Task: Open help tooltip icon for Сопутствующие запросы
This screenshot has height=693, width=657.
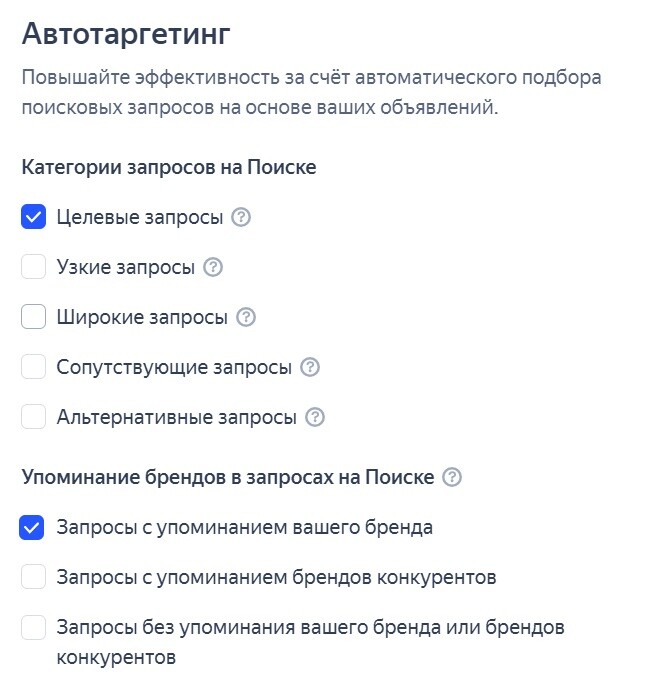Action: [x=310, y=367]
